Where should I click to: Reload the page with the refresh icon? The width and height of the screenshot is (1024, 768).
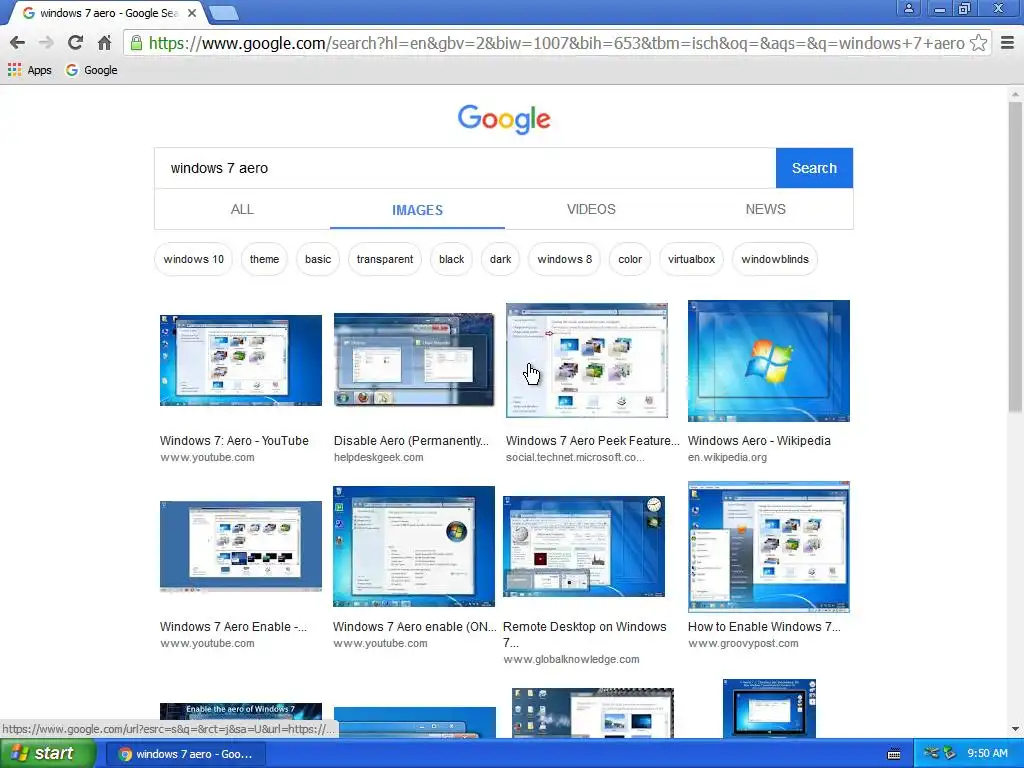(x=75, y=43)
